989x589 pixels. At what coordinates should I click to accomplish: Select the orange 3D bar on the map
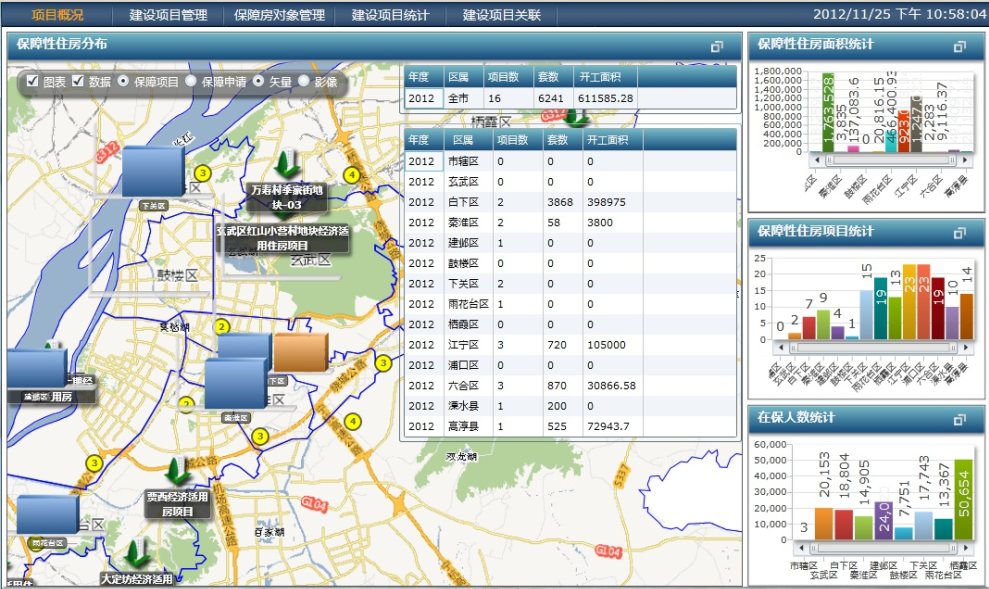(300, 352)
